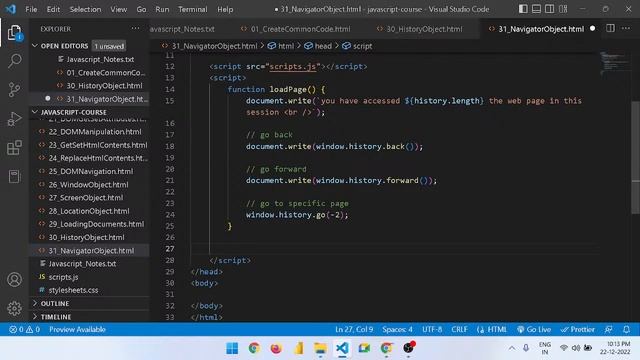Select head breadcrumb item

click(318, 46)
